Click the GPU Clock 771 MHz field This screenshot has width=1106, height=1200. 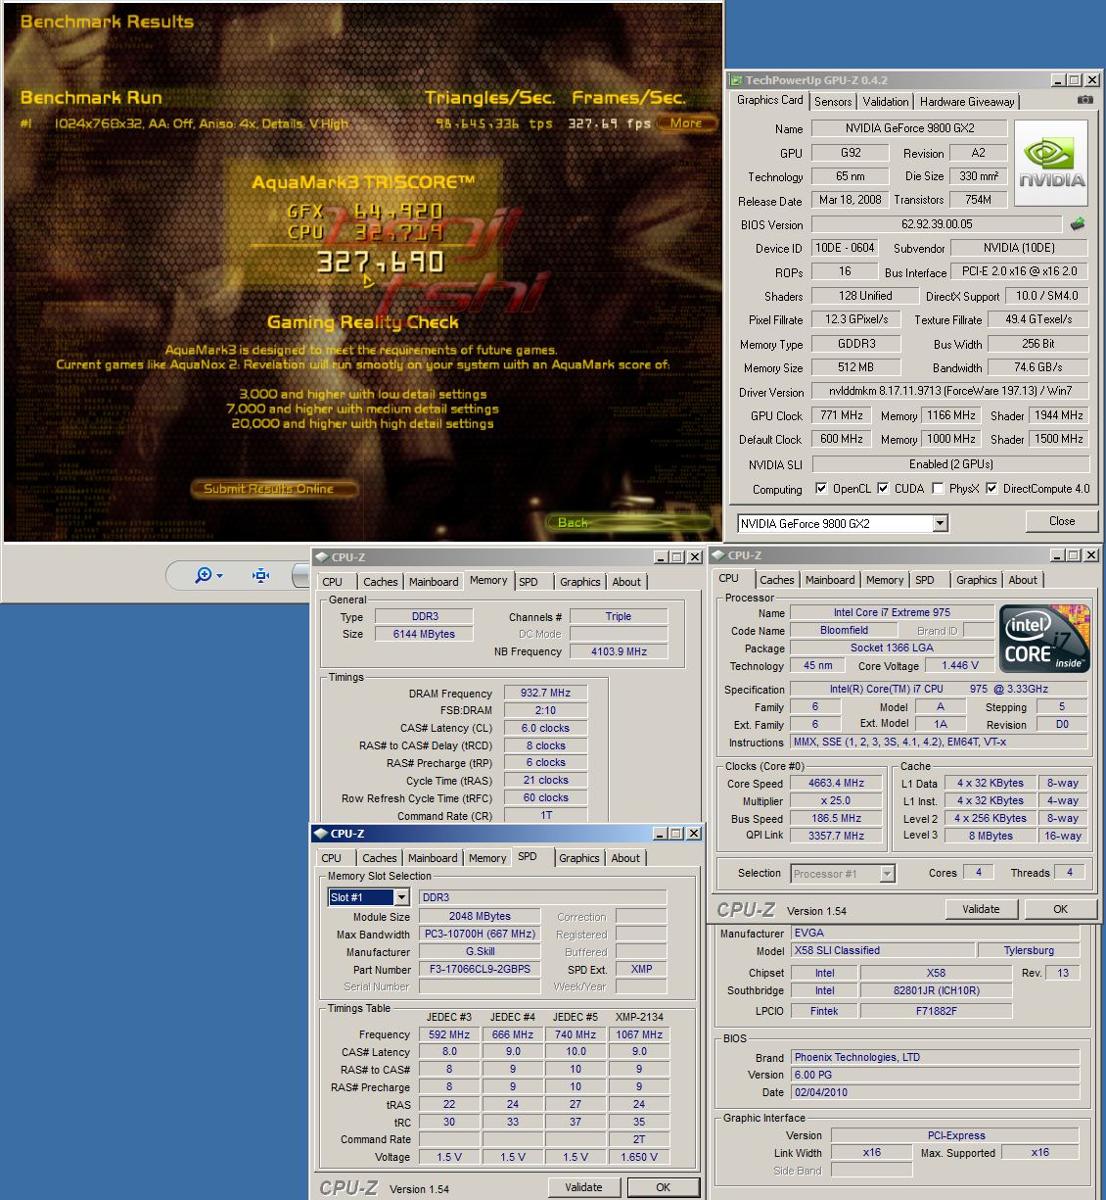[x=842, y=415]
